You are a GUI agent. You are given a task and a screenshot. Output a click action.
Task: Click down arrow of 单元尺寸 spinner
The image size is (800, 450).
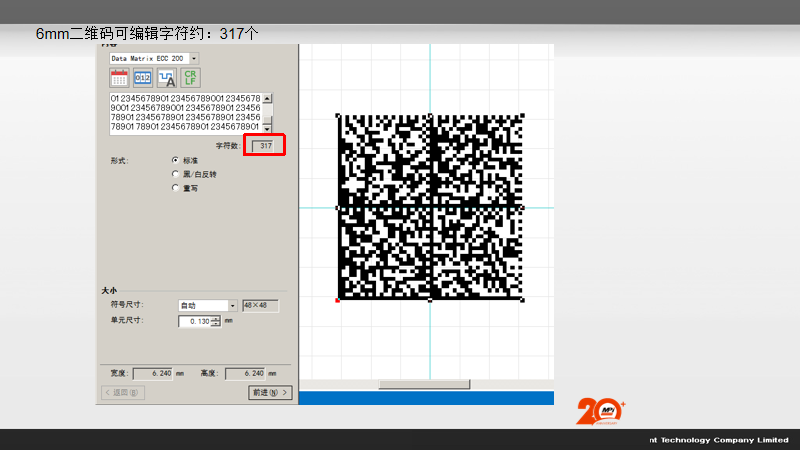[215, 325]
